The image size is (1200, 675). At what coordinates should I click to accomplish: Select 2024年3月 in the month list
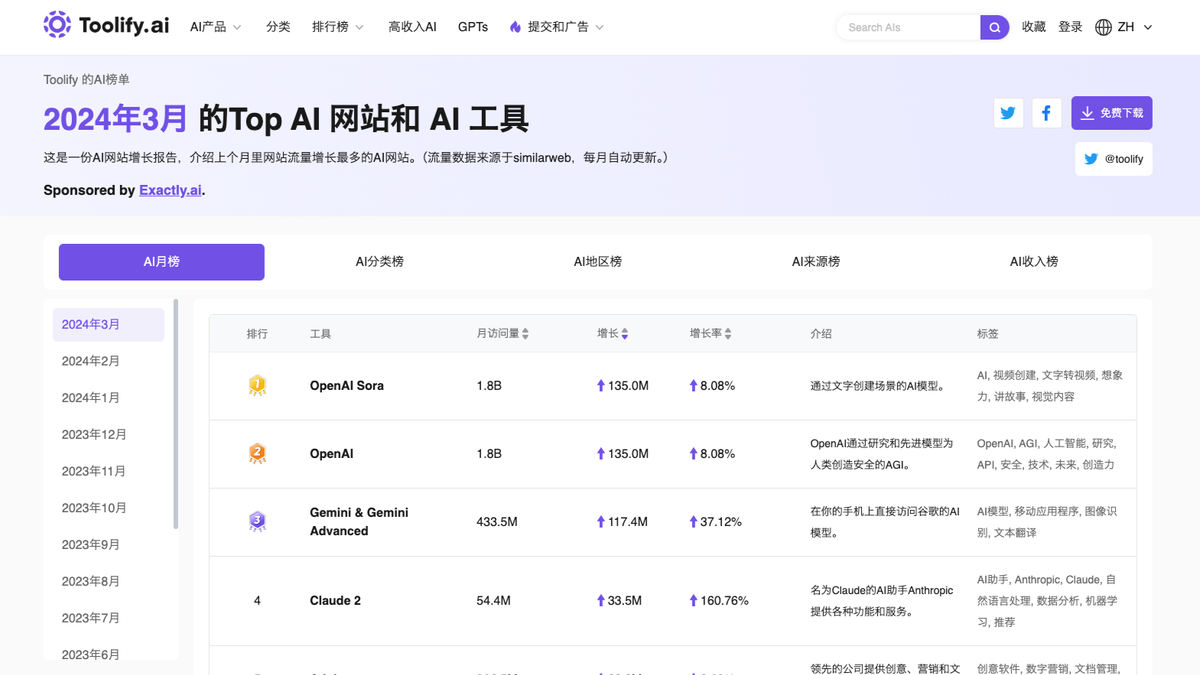pyautogui.click(x=108, y=325)
